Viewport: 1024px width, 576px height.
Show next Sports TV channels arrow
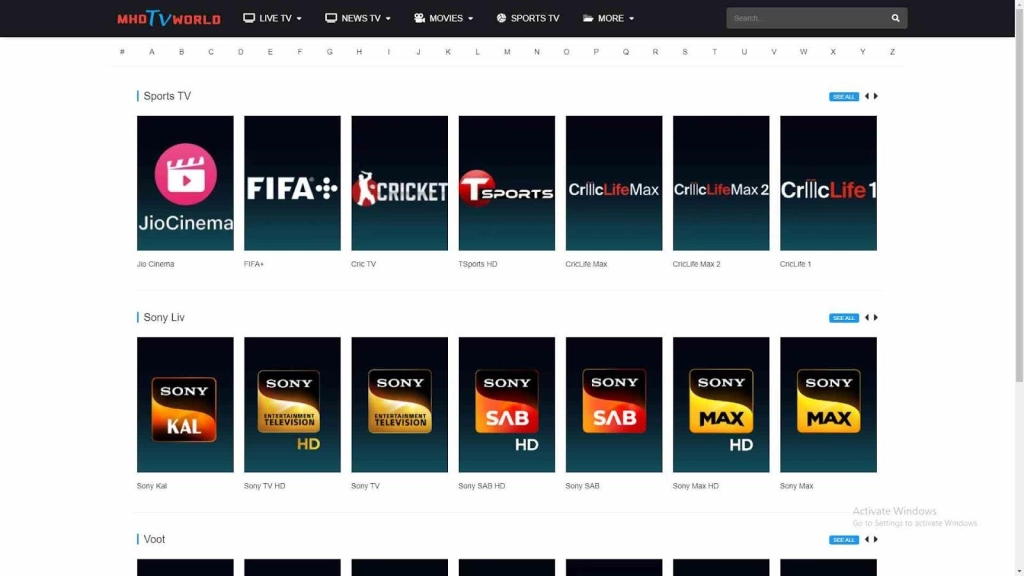pos(876,96)
